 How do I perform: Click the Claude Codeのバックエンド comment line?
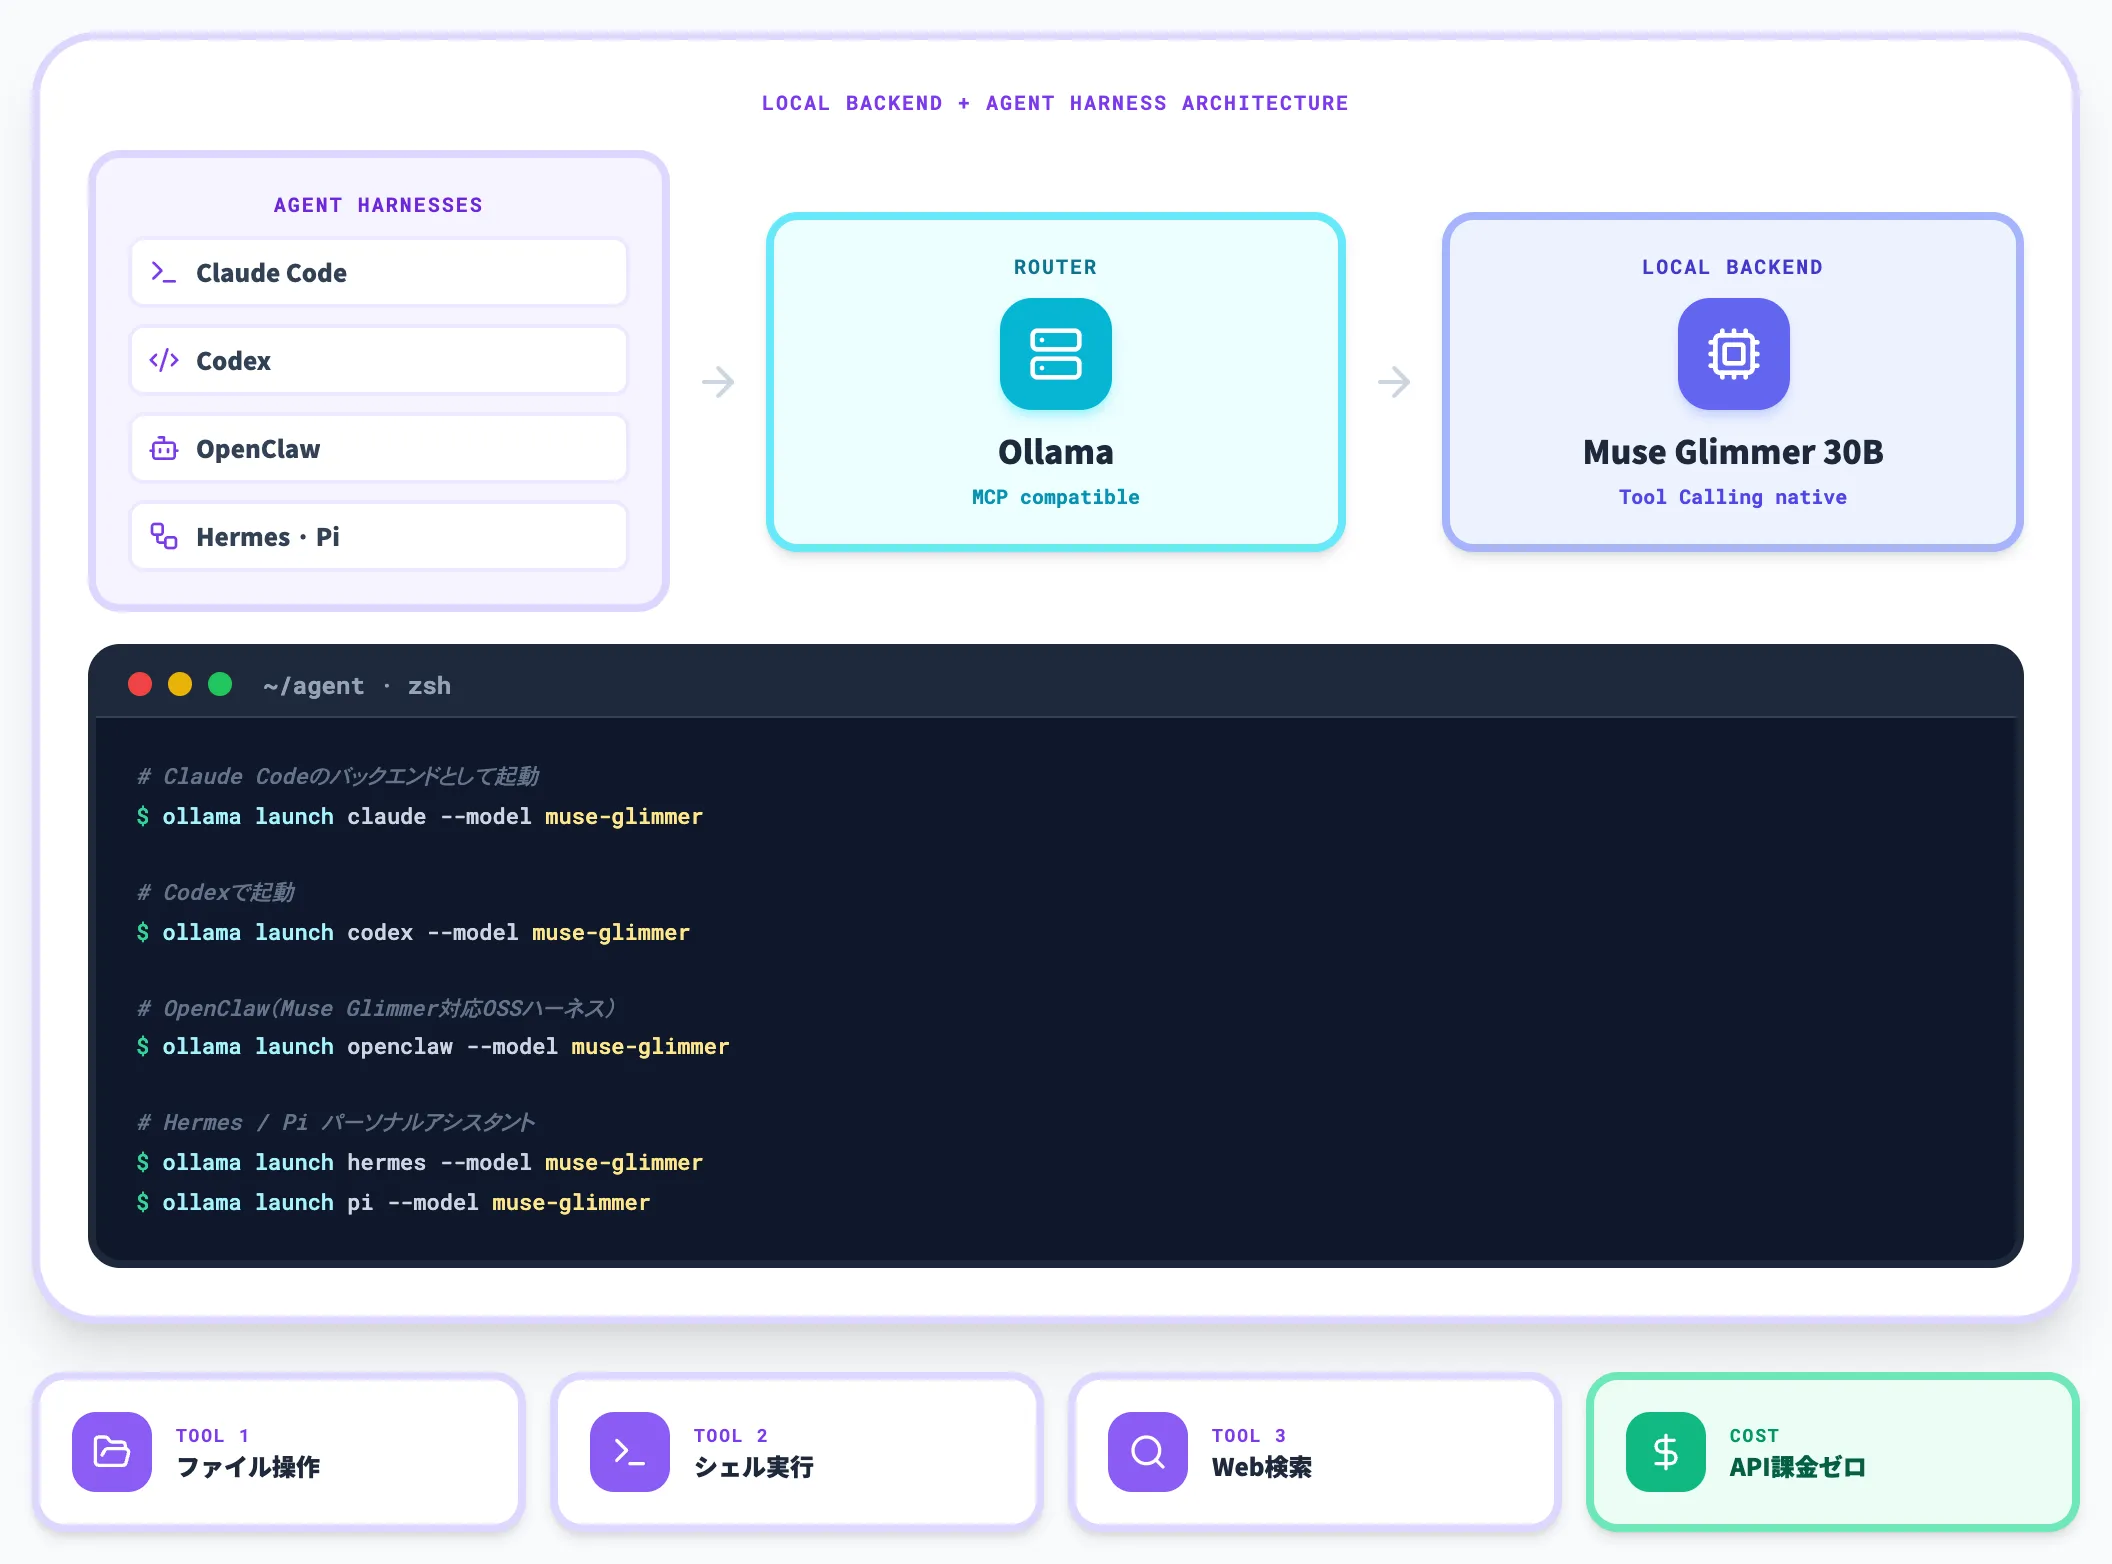[338, 776]
